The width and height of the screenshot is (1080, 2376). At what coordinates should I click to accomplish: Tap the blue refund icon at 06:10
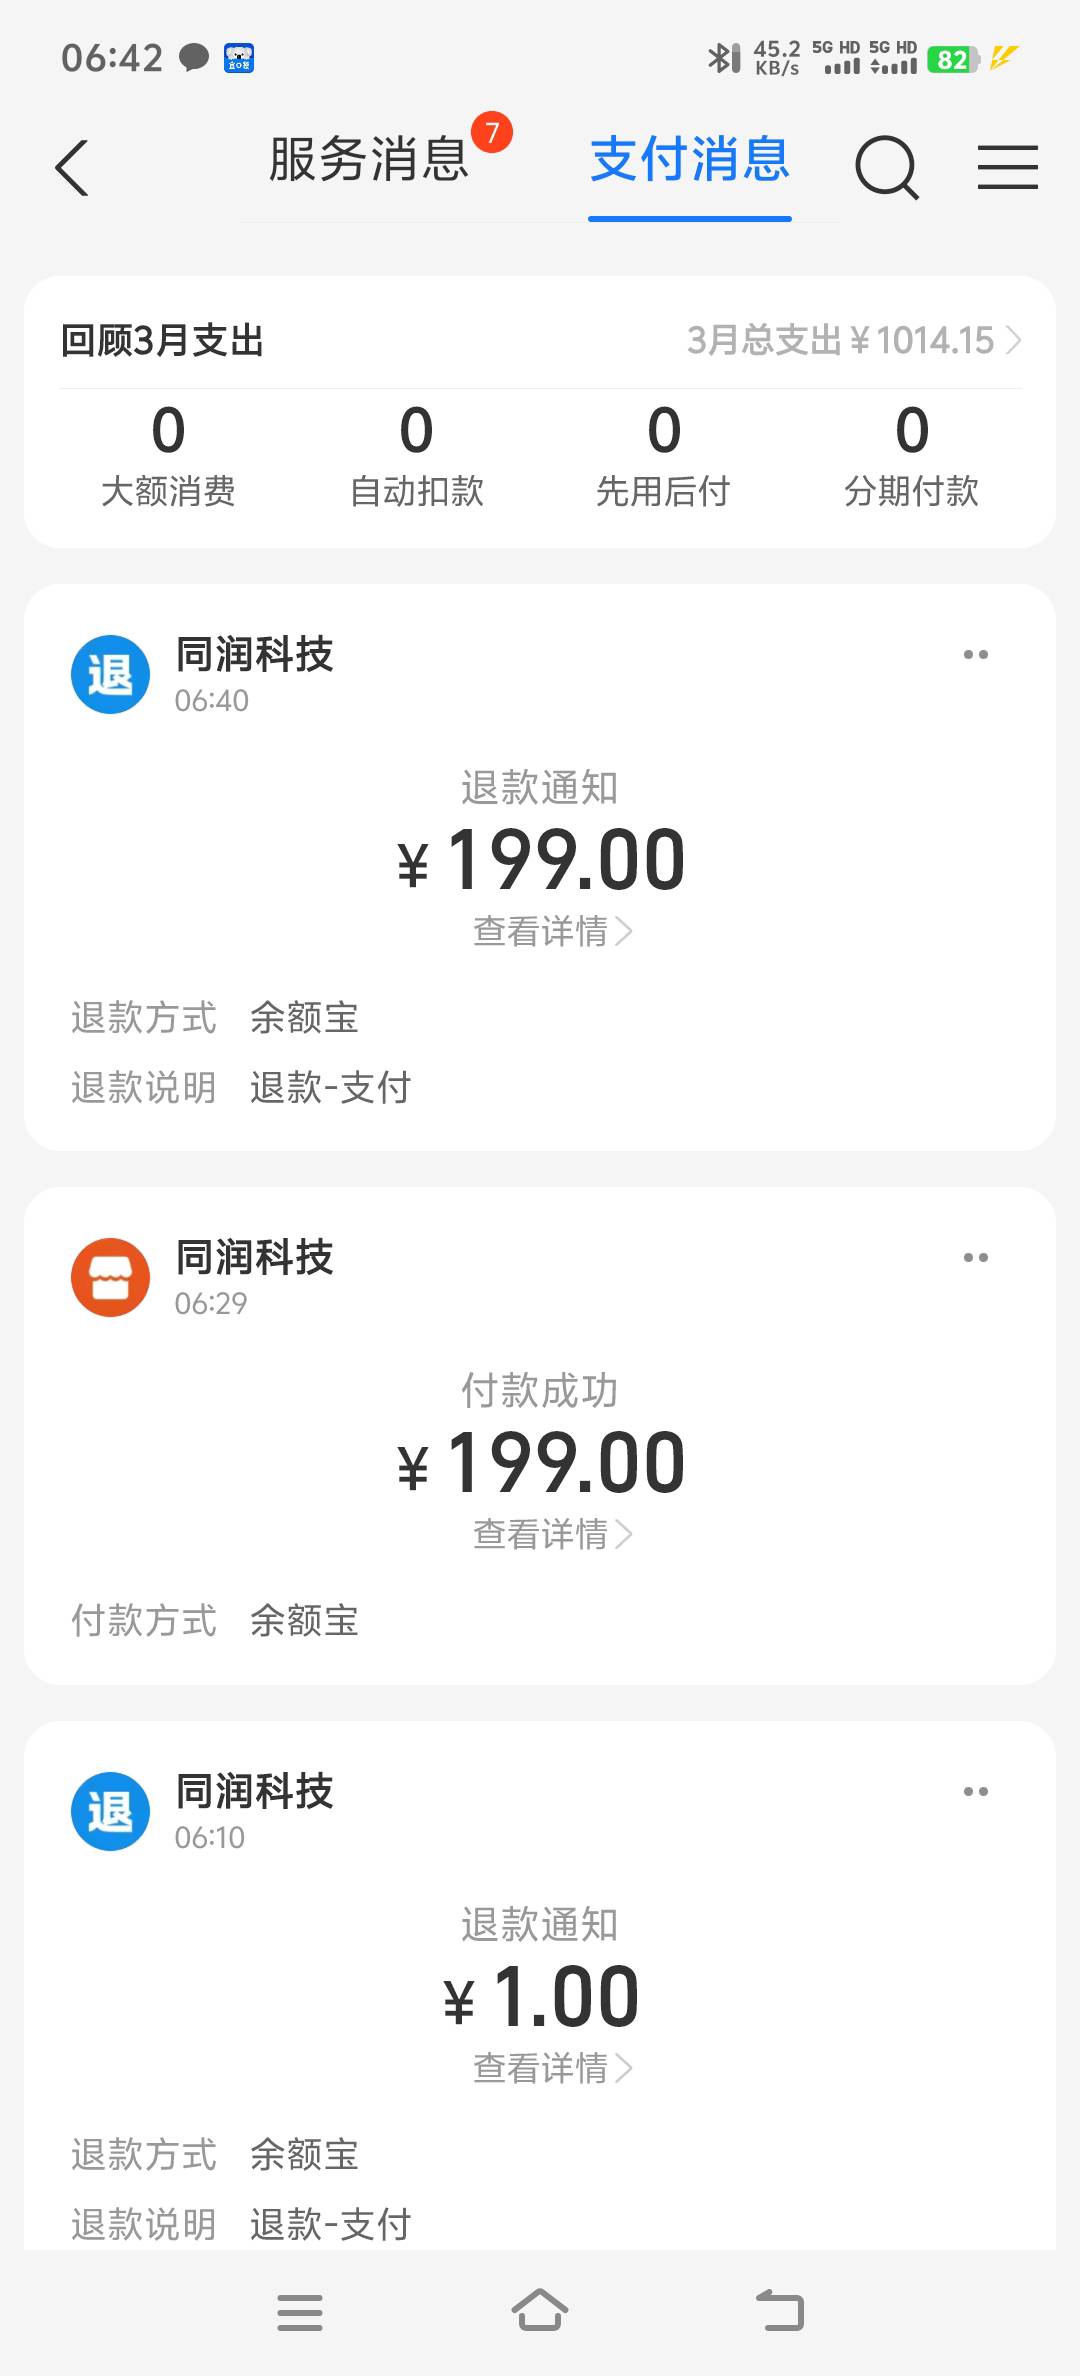click(110, 1812)
